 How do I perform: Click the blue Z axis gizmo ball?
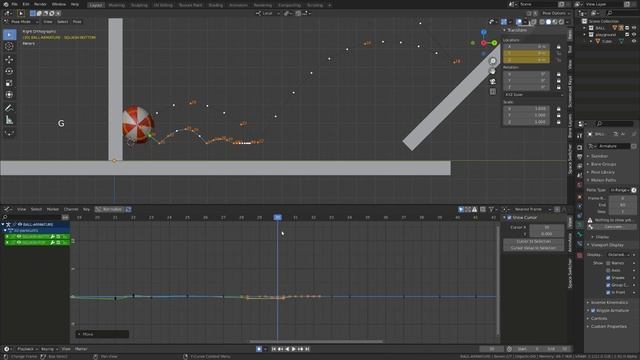pos(484,32)
